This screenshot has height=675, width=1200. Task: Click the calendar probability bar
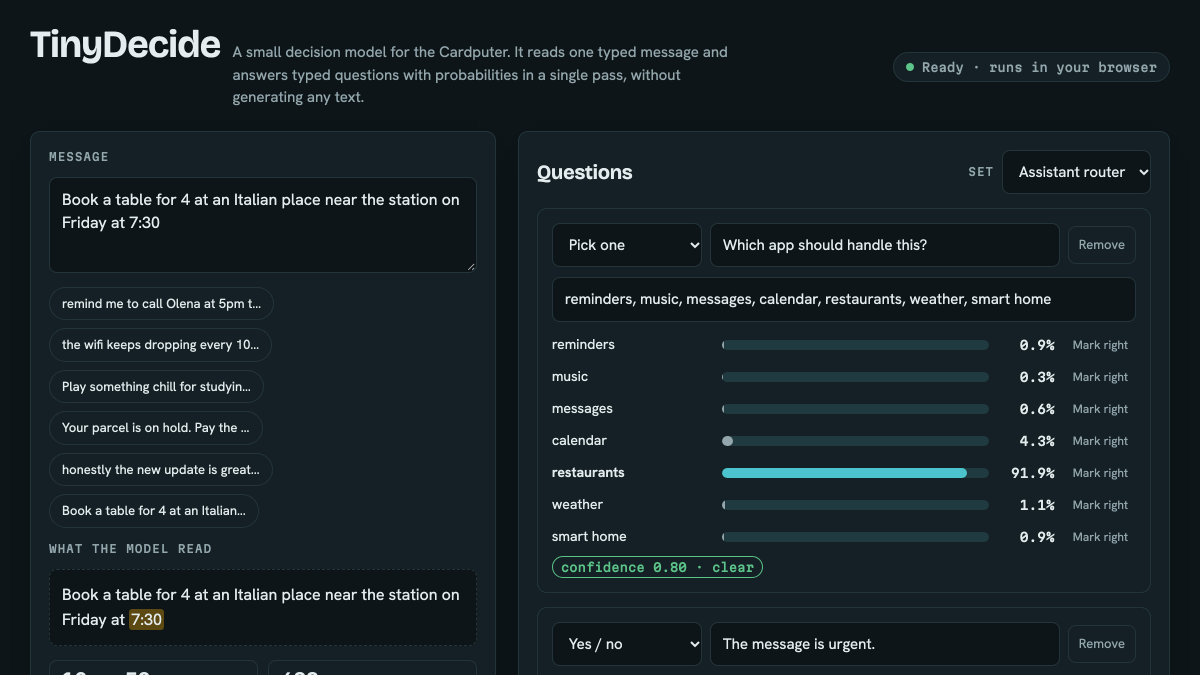pyautogui.click(x=855, y=441)
